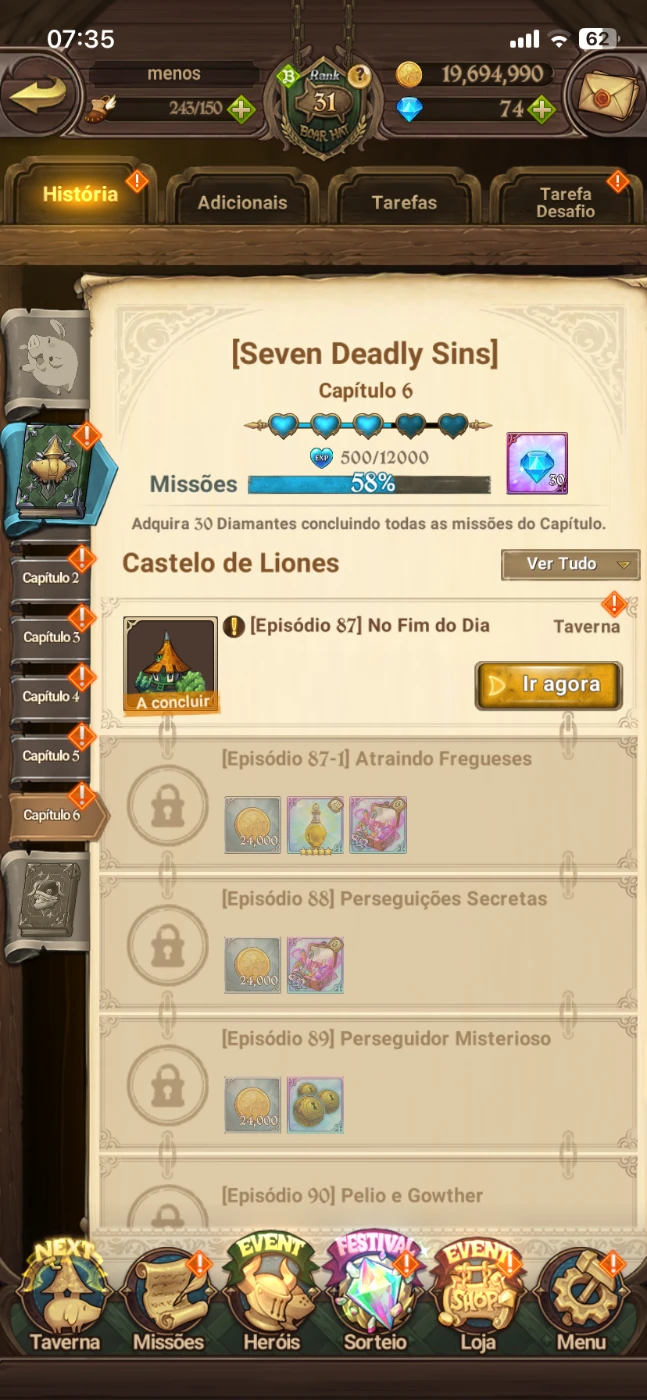
Task: Open the Tarefa Desafio tab
Action: pos(565,201)
